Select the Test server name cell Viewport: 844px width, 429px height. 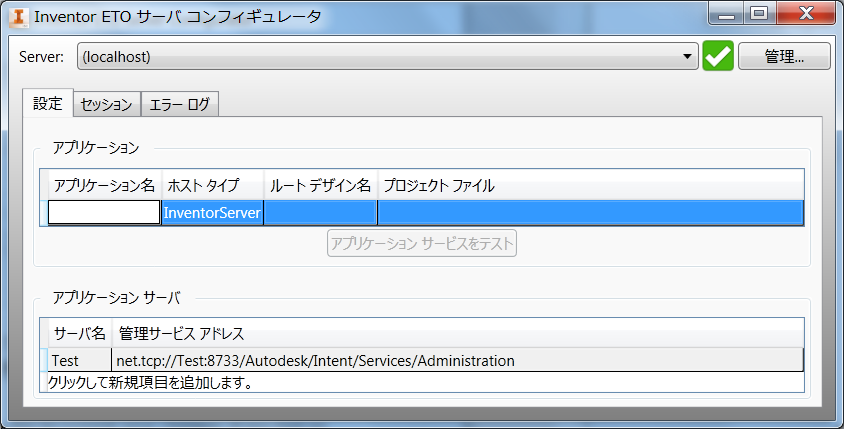80,360
